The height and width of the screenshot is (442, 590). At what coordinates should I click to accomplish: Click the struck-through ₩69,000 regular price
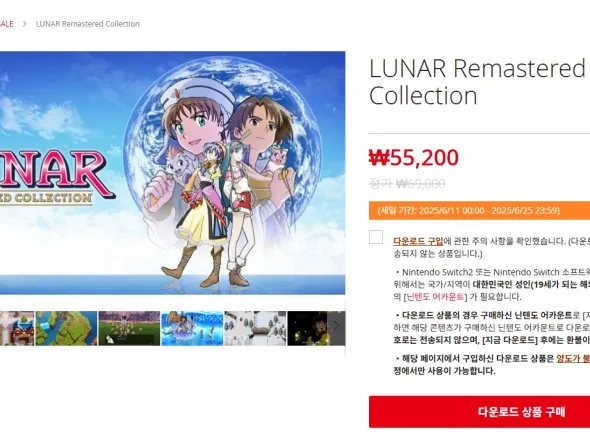point(421,184)
